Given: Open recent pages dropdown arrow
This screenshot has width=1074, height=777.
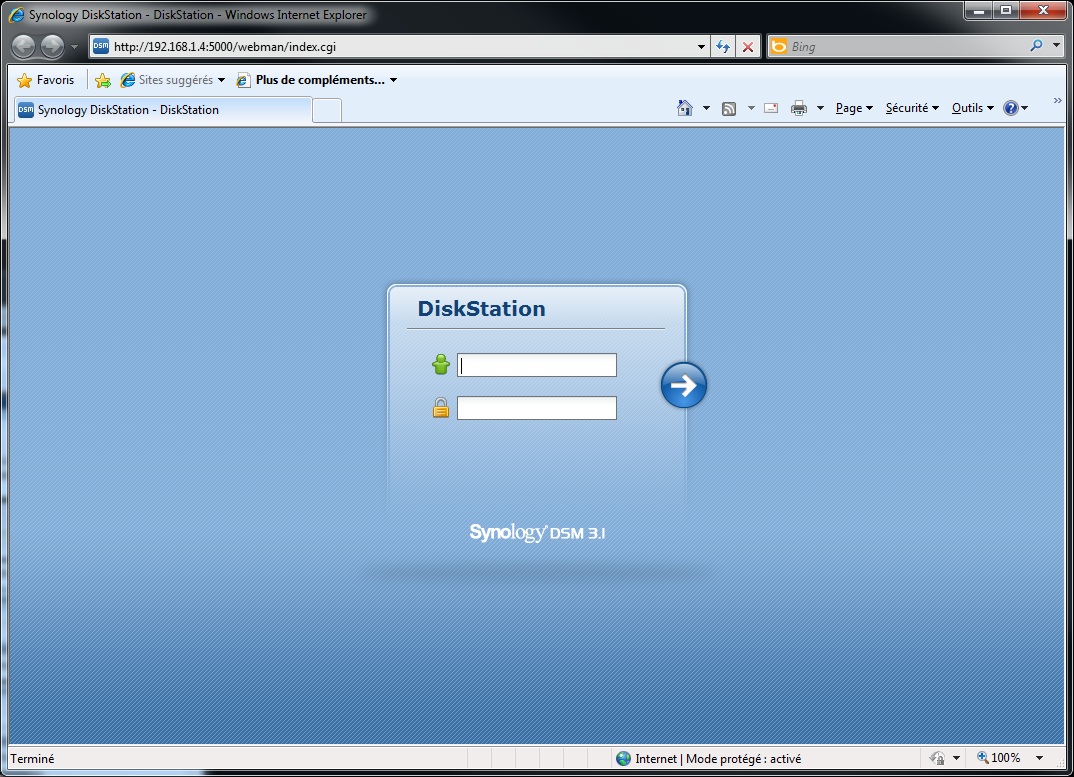Looking at the screenshot, I should (75, 47).
